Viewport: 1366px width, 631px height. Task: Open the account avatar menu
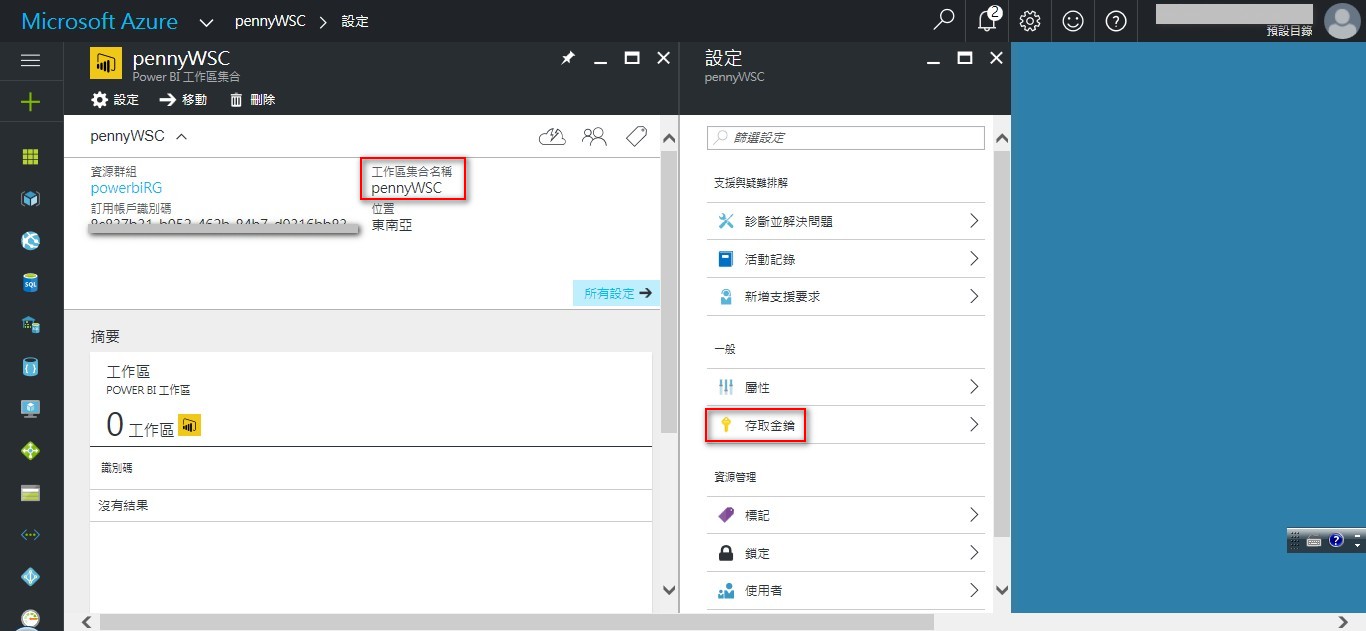(x=1340, y=21)
